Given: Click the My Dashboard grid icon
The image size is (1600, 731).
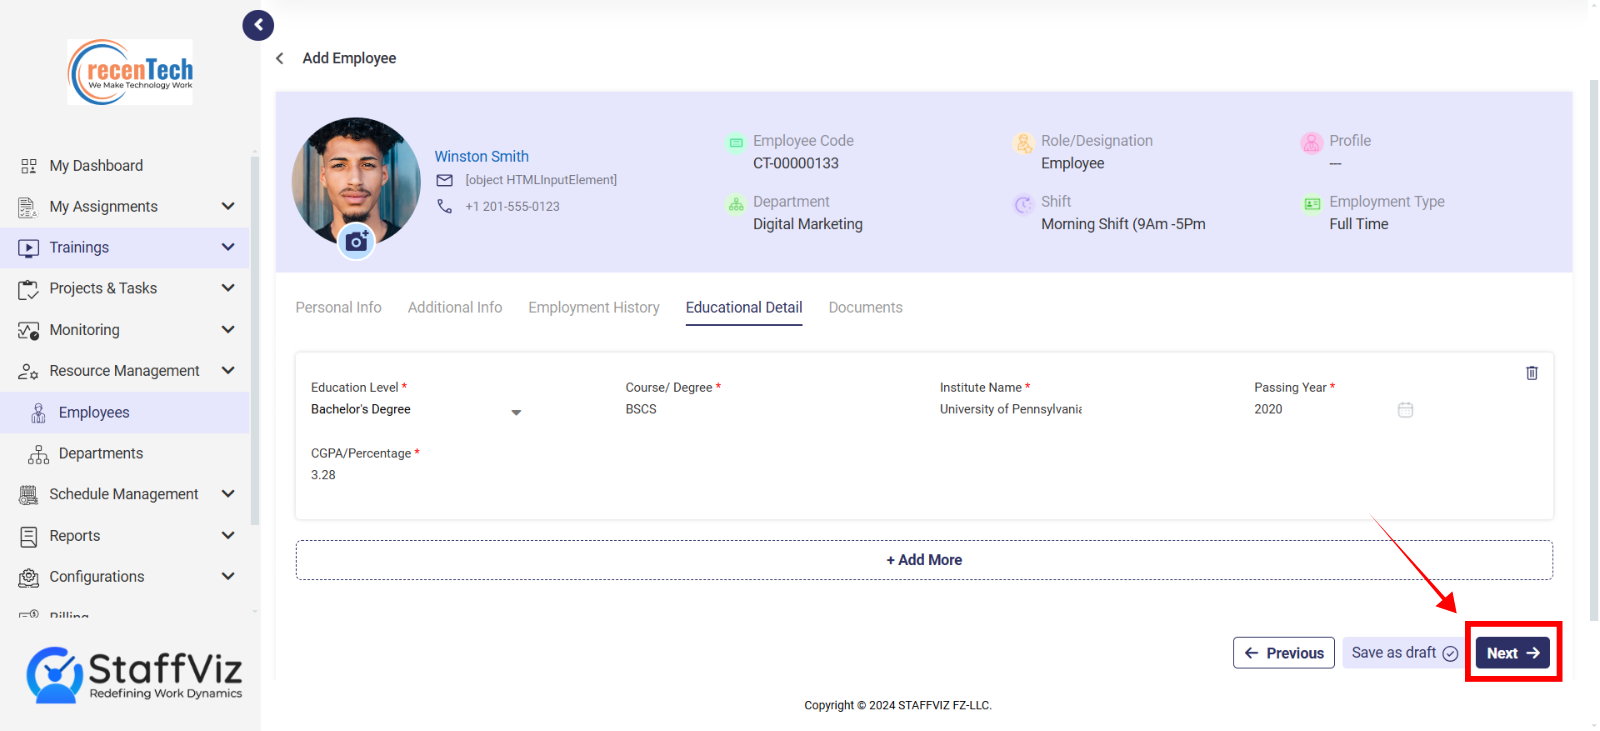Looking at the screenshot, I should pyautogui.click(x=29, y=166).
